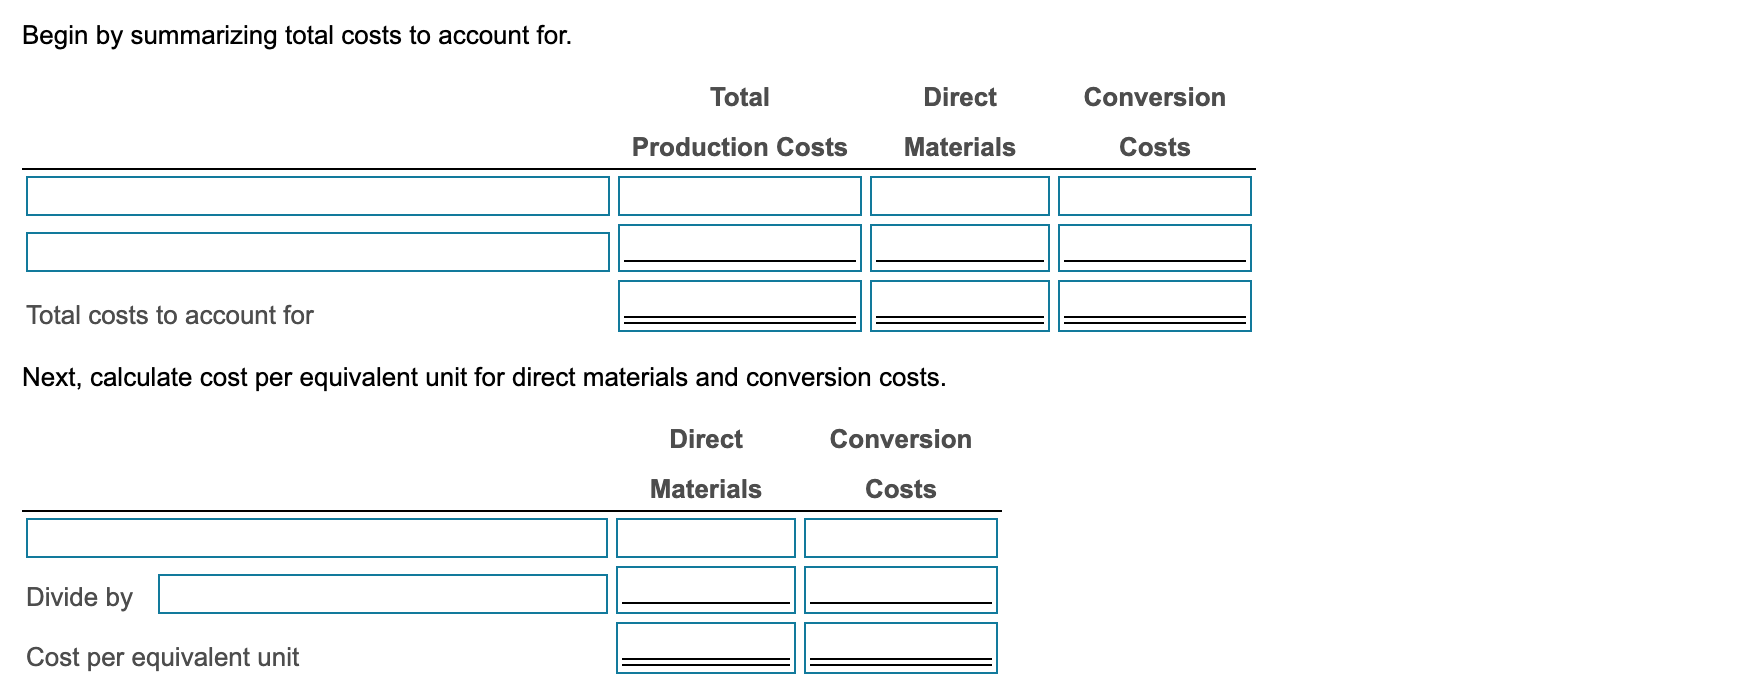Screen dimensions: 1740x696
Task: Click the second row description input field
Action: (x=317, y=252)
